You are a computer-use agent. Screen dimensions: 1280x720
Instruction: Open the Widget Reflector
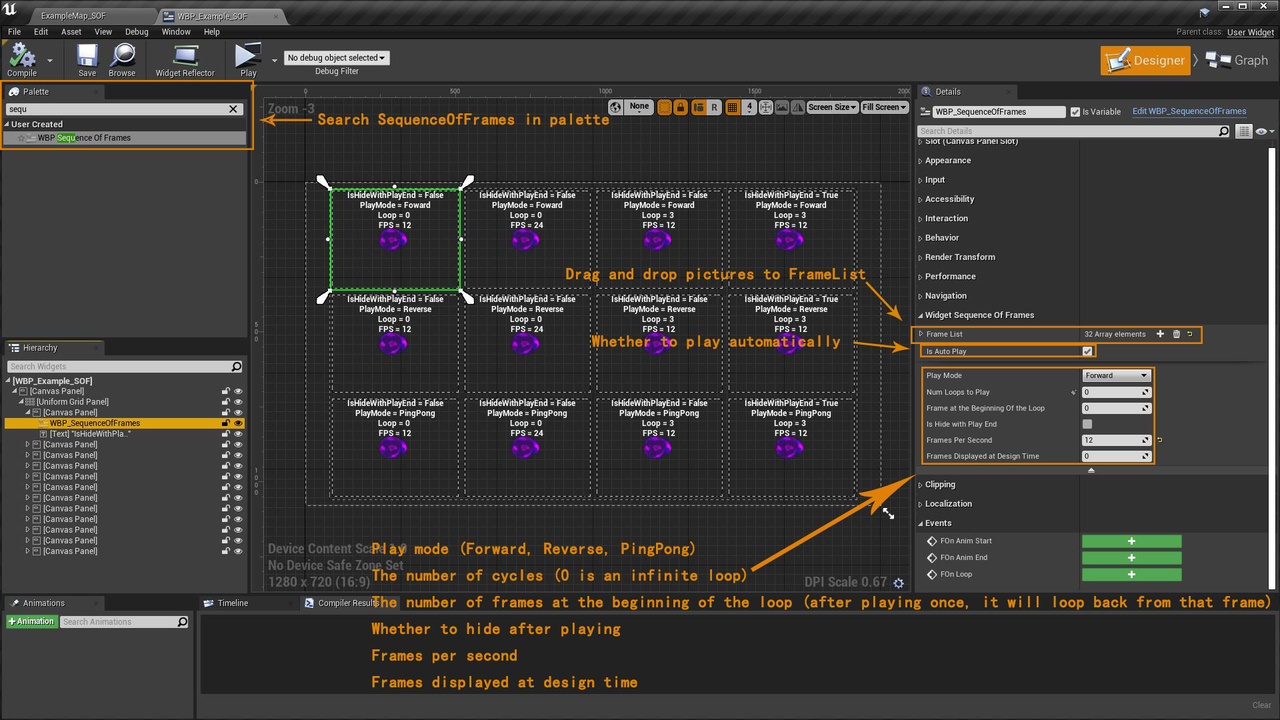(185, 60)
